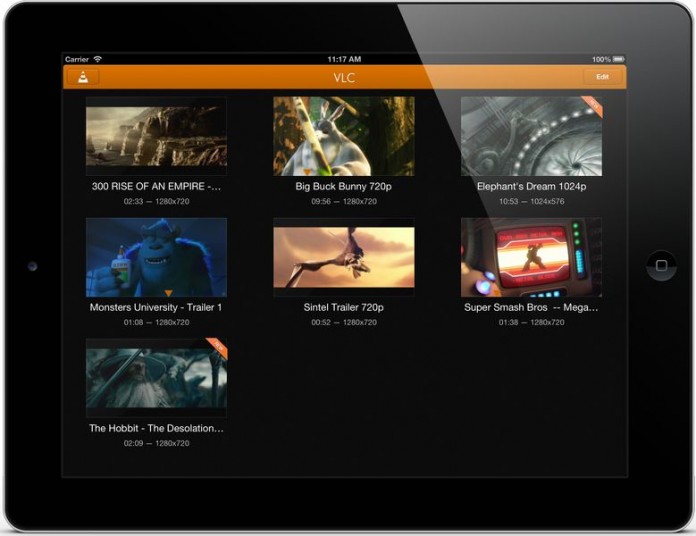Select The Hobbit Desolation thumbnail
696x536 pixels.
pyautogui.click(x=156, y=377)
